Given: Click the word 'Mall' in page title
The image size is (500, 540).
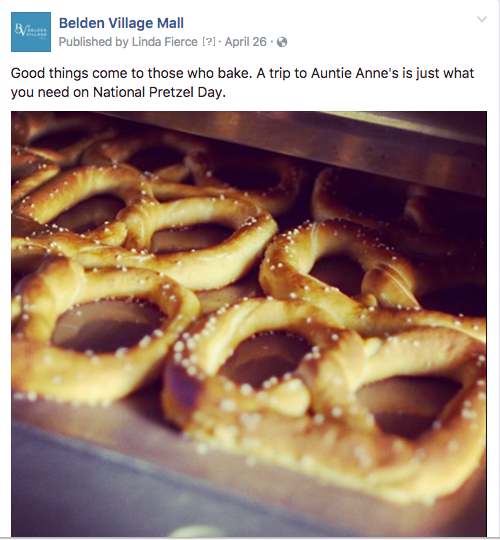Looking at the screenshot, I should [x=170, y=23].
